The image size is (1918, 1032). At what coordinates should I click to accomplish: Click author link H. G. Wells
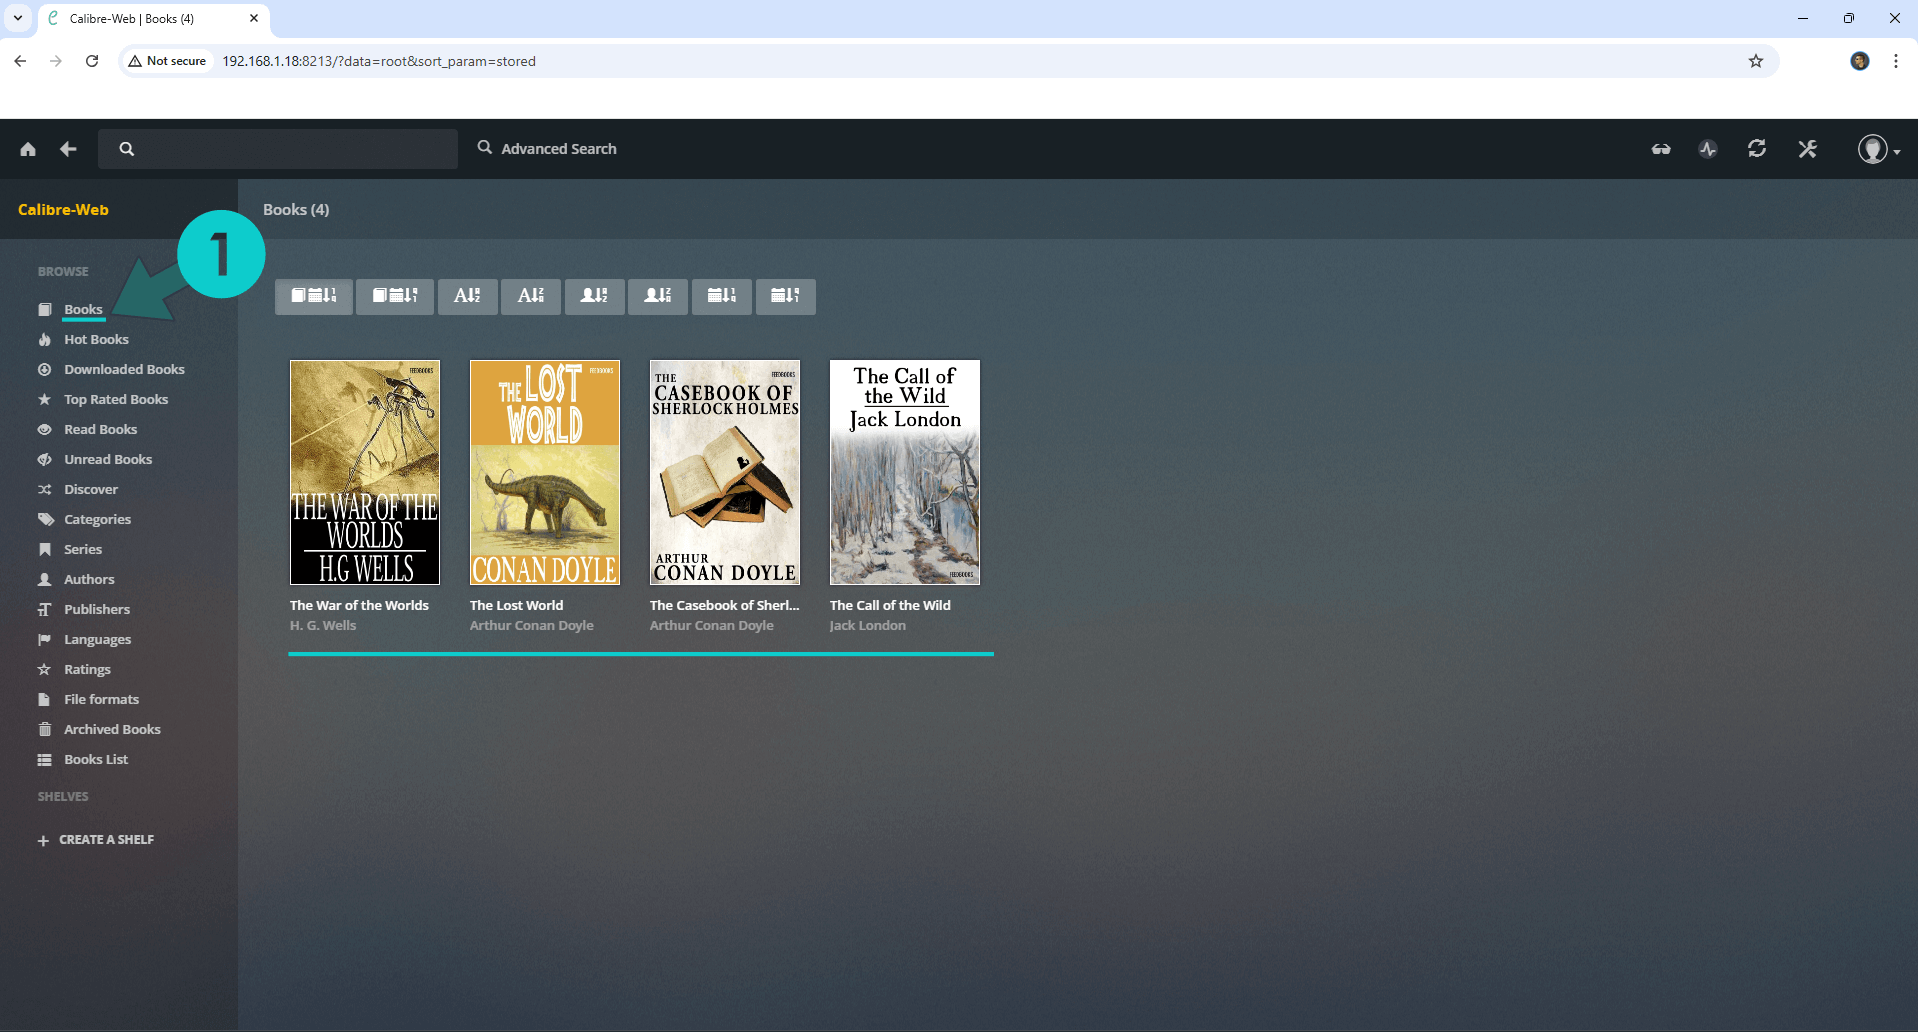click(x=323, y=625)
